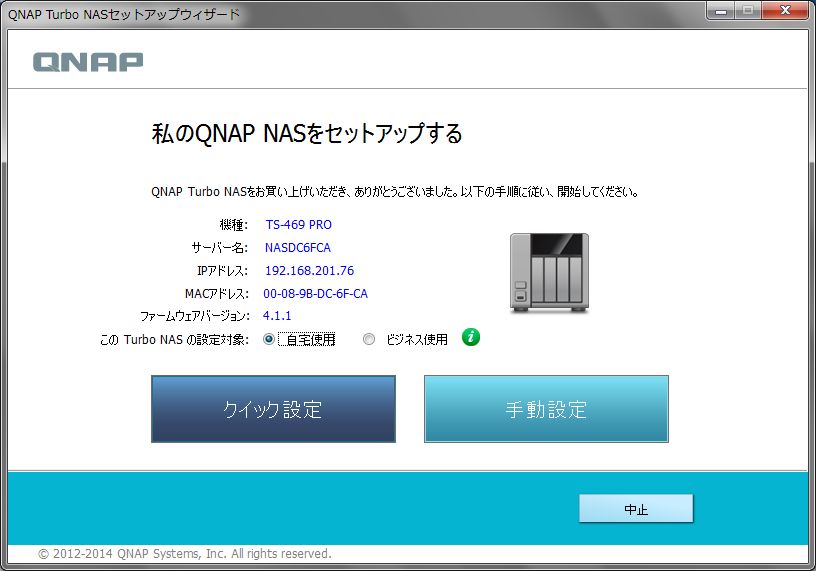Click the copyright notice text

tap(185, 553)
